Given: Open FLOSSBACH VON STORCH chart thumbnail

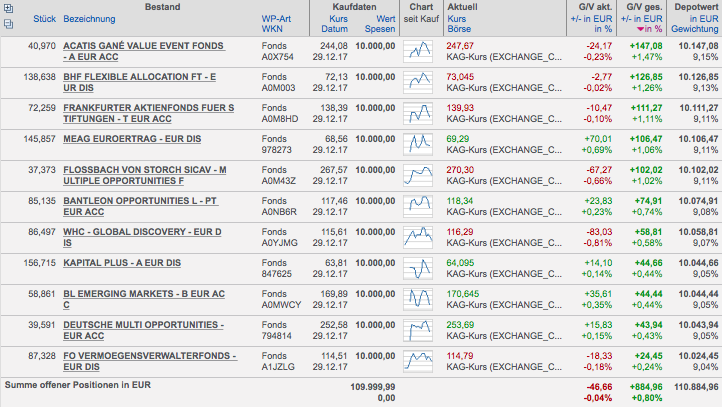Looking at the screenshot, I should pyautogui.click(x=418, y=175).
